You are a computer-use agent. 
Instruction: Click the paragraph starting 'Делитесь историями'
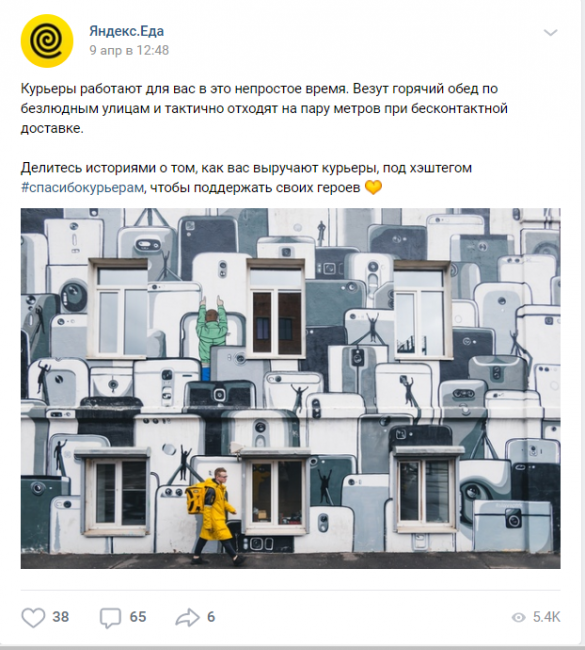(x=246, y=177)
